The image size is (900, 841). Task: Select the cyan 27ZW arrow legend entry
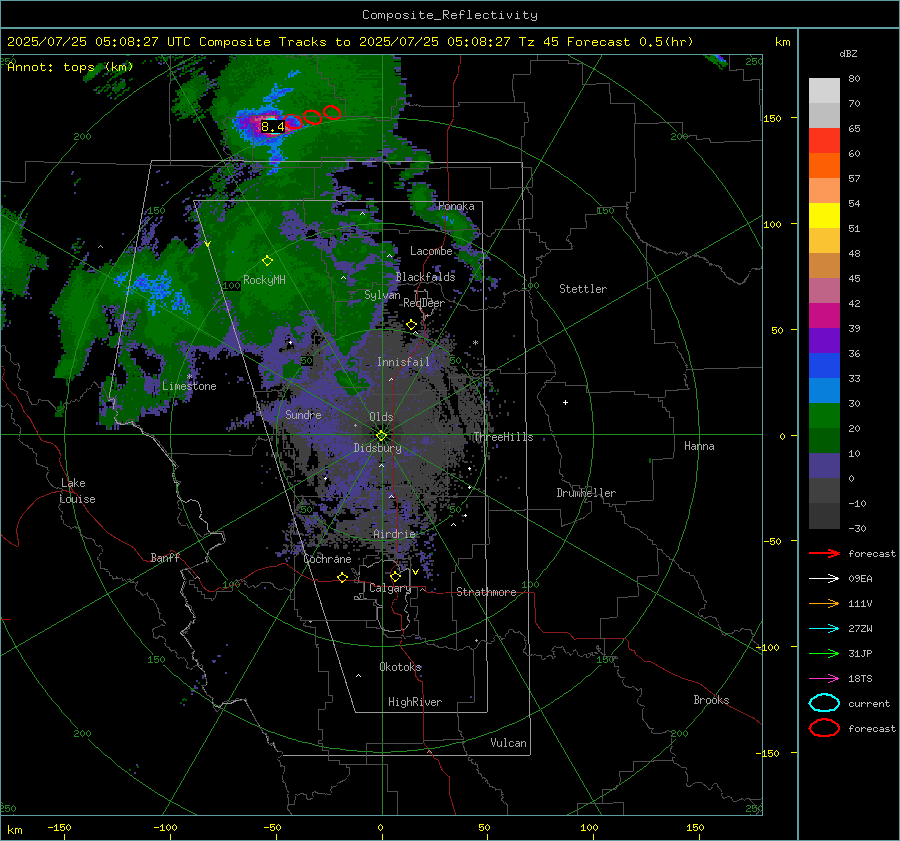pos(824,629)
